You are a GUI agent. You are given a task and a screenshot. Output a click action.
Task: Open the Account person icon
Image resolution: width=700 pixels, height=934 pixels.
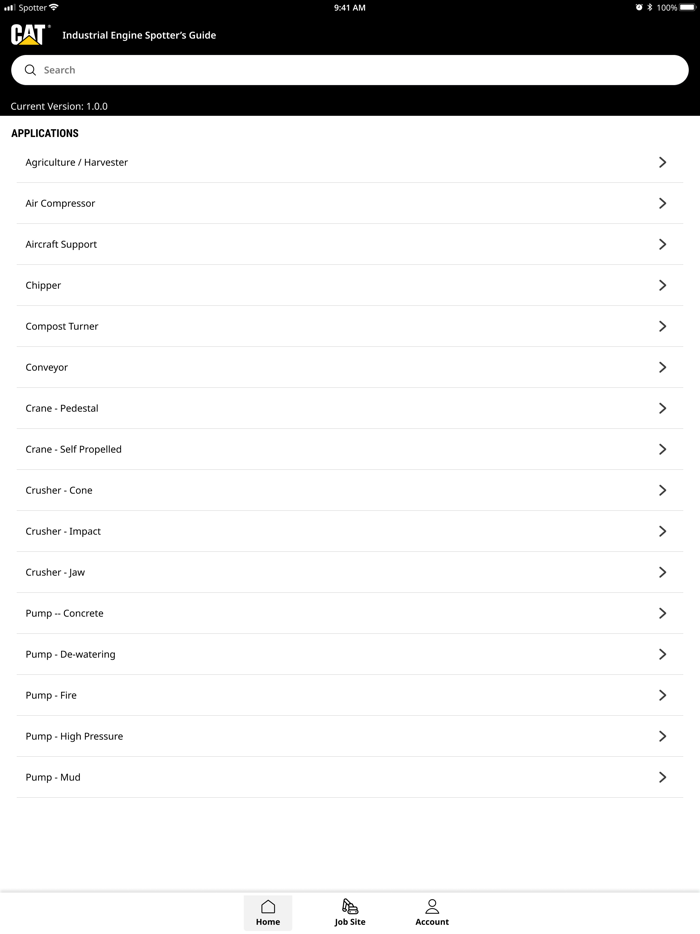click(432, 906)
